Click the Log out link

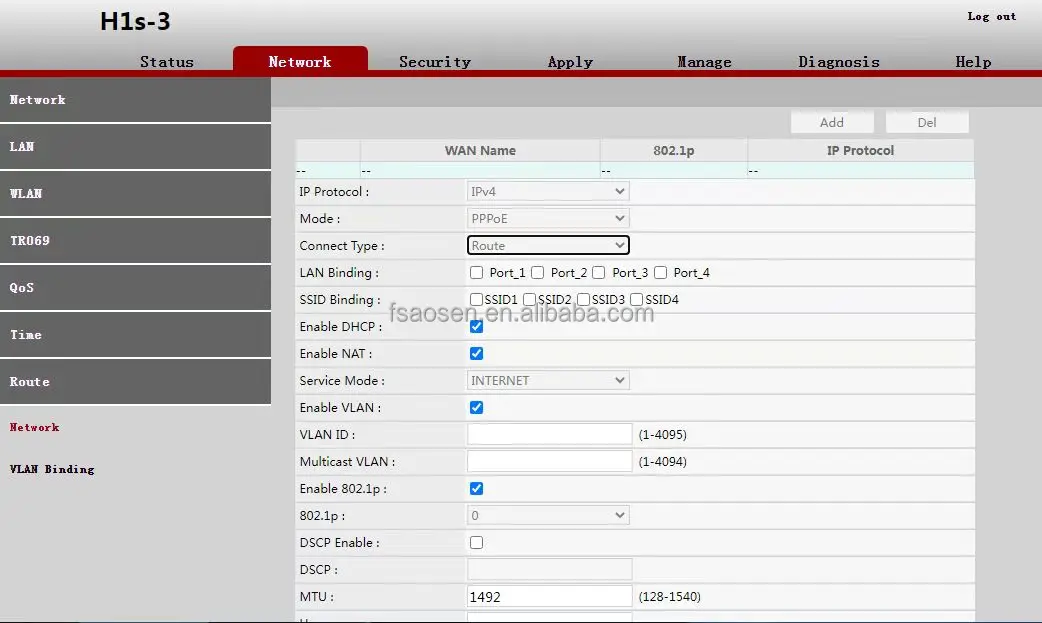tap(991, 17)
